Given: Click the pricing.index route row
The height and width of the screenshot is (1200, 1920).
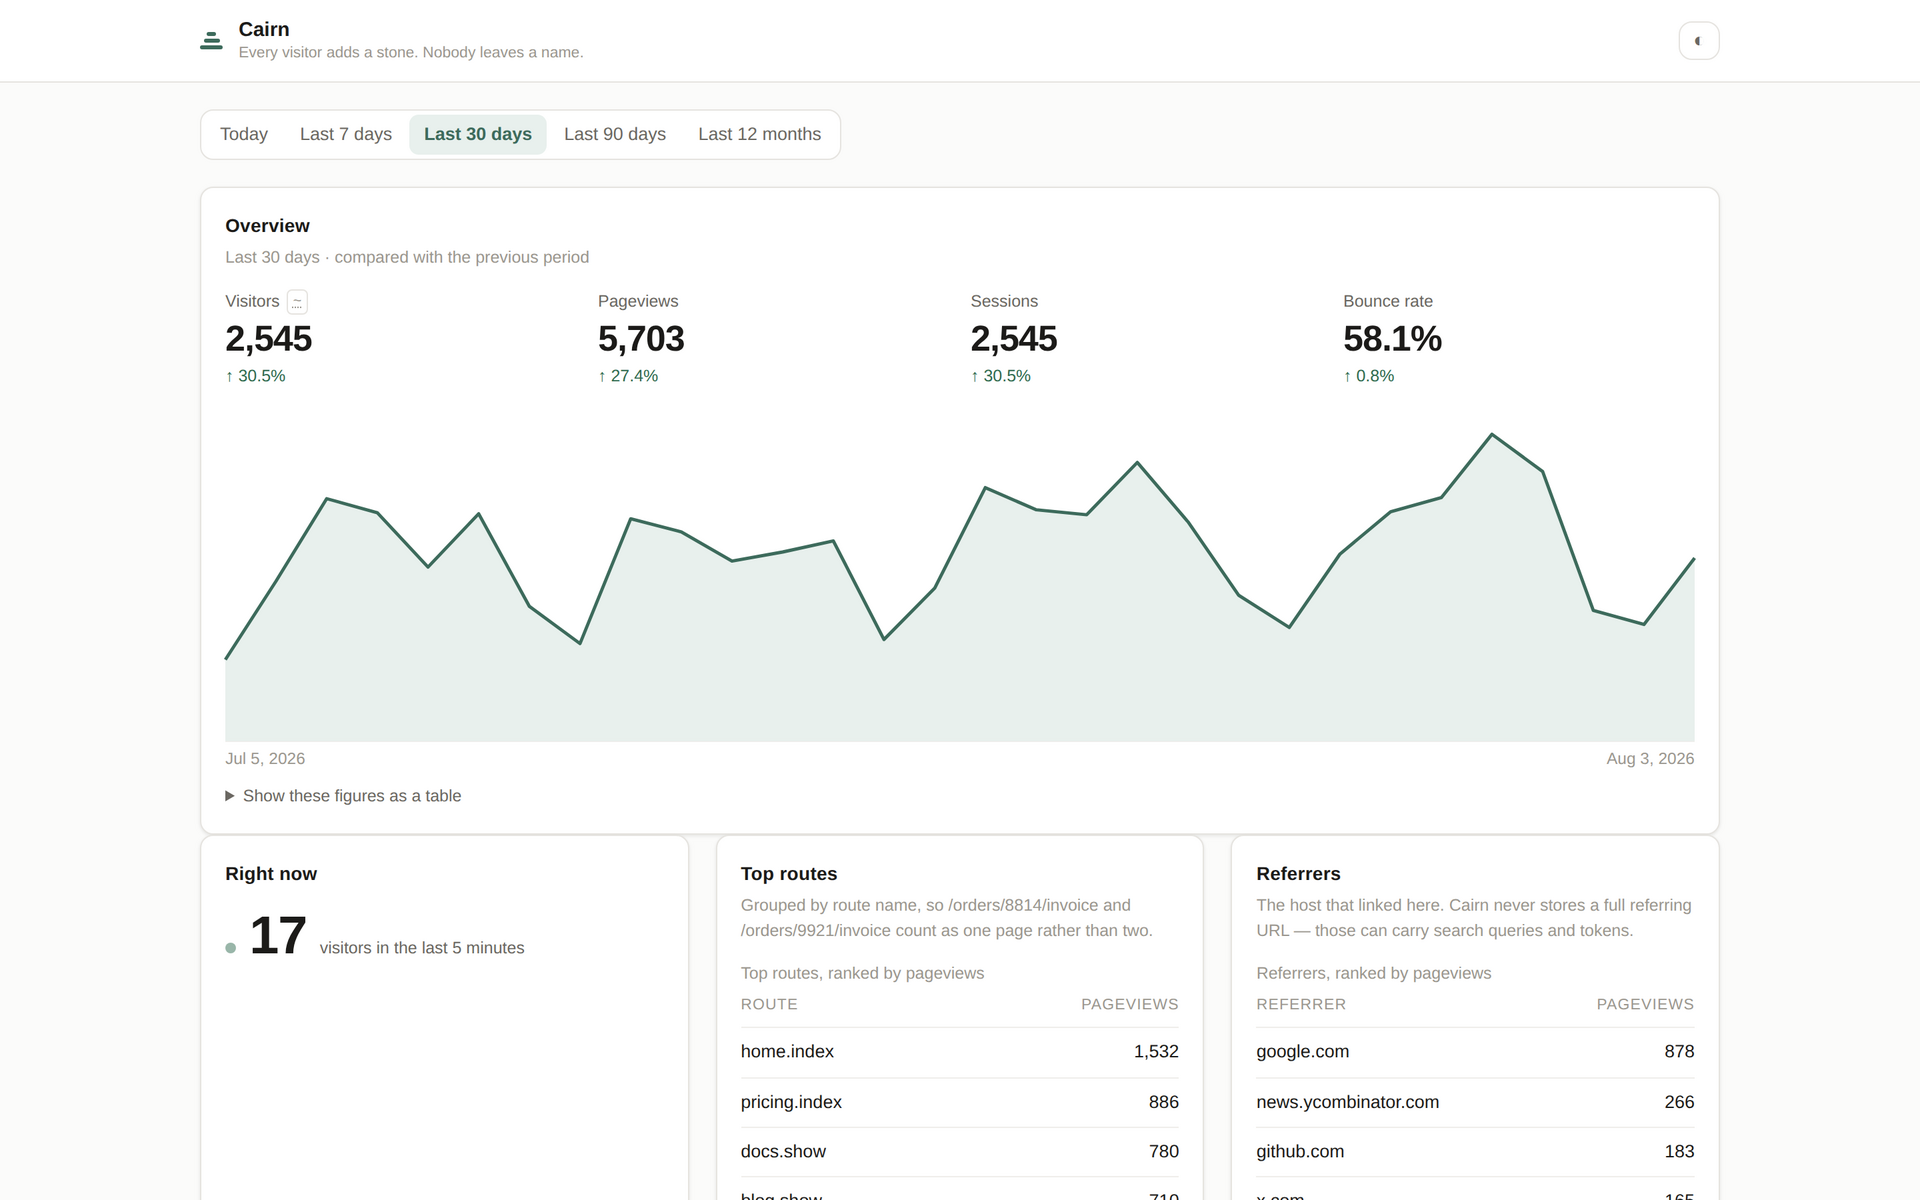Looking at the screenshot, I should [960, 1102].
